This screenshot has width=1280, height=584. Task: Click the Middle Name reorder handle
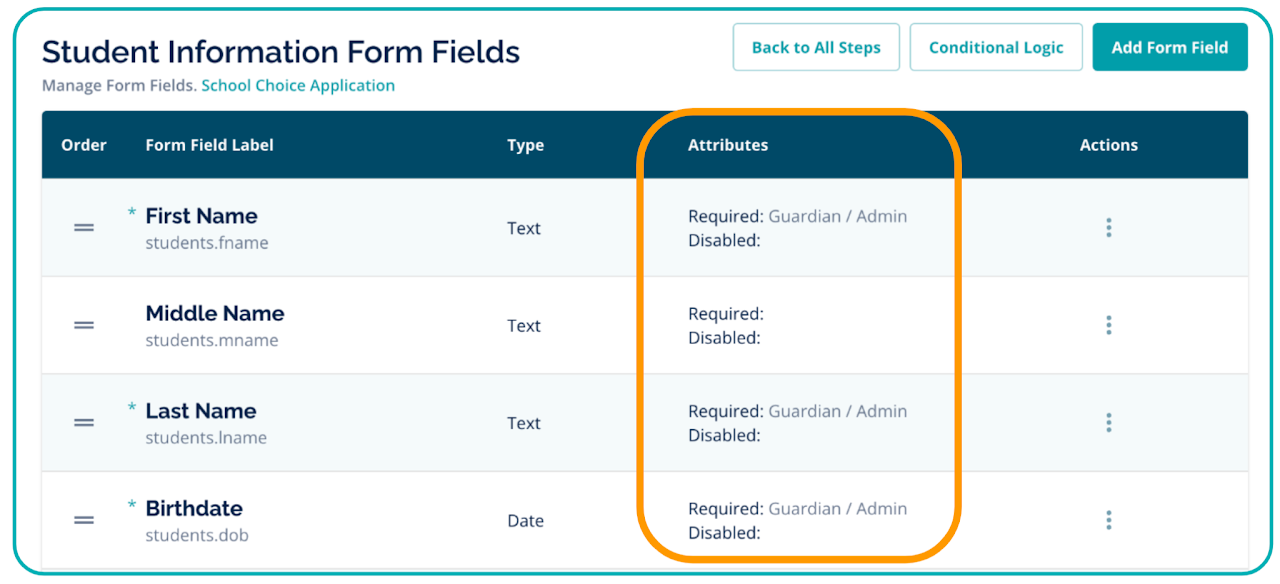pos(84,326)
